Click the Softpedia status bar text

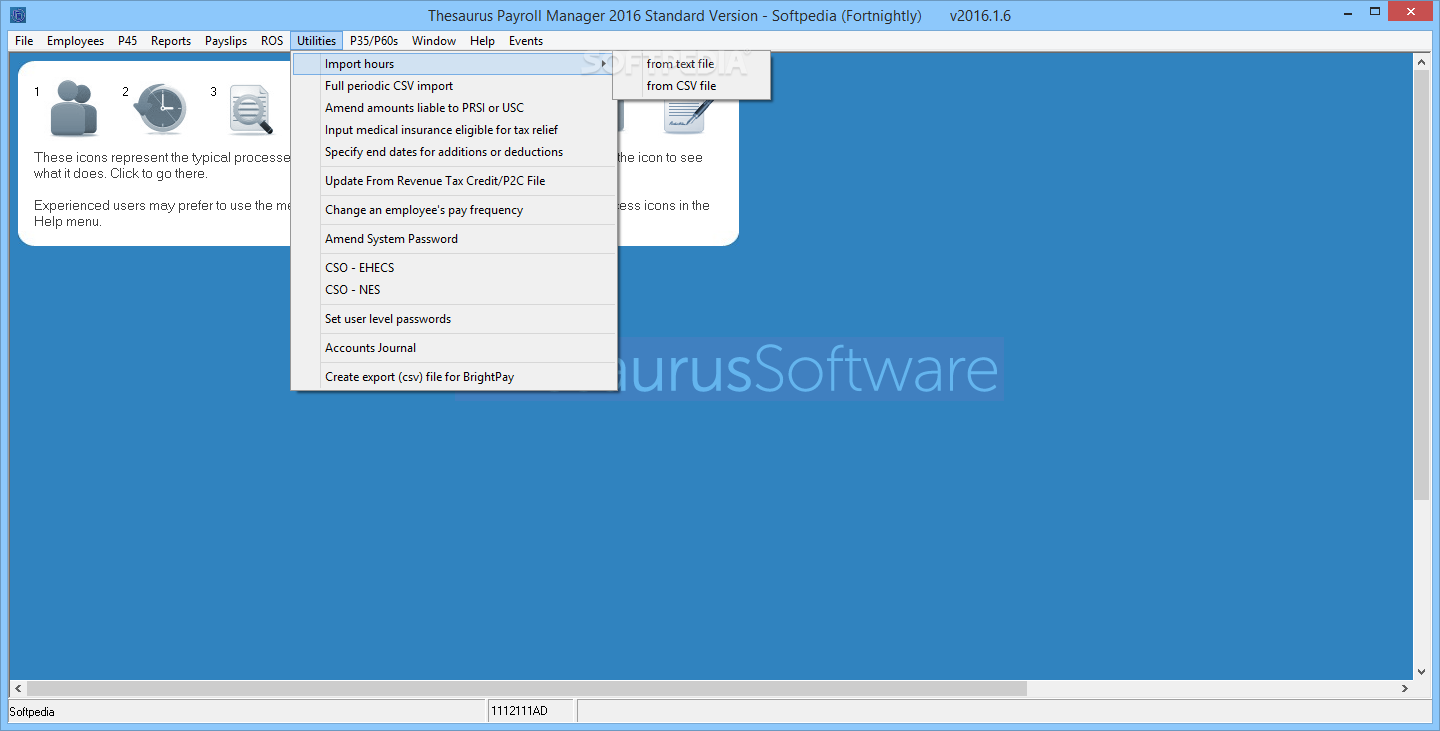(x=32, y=712)
